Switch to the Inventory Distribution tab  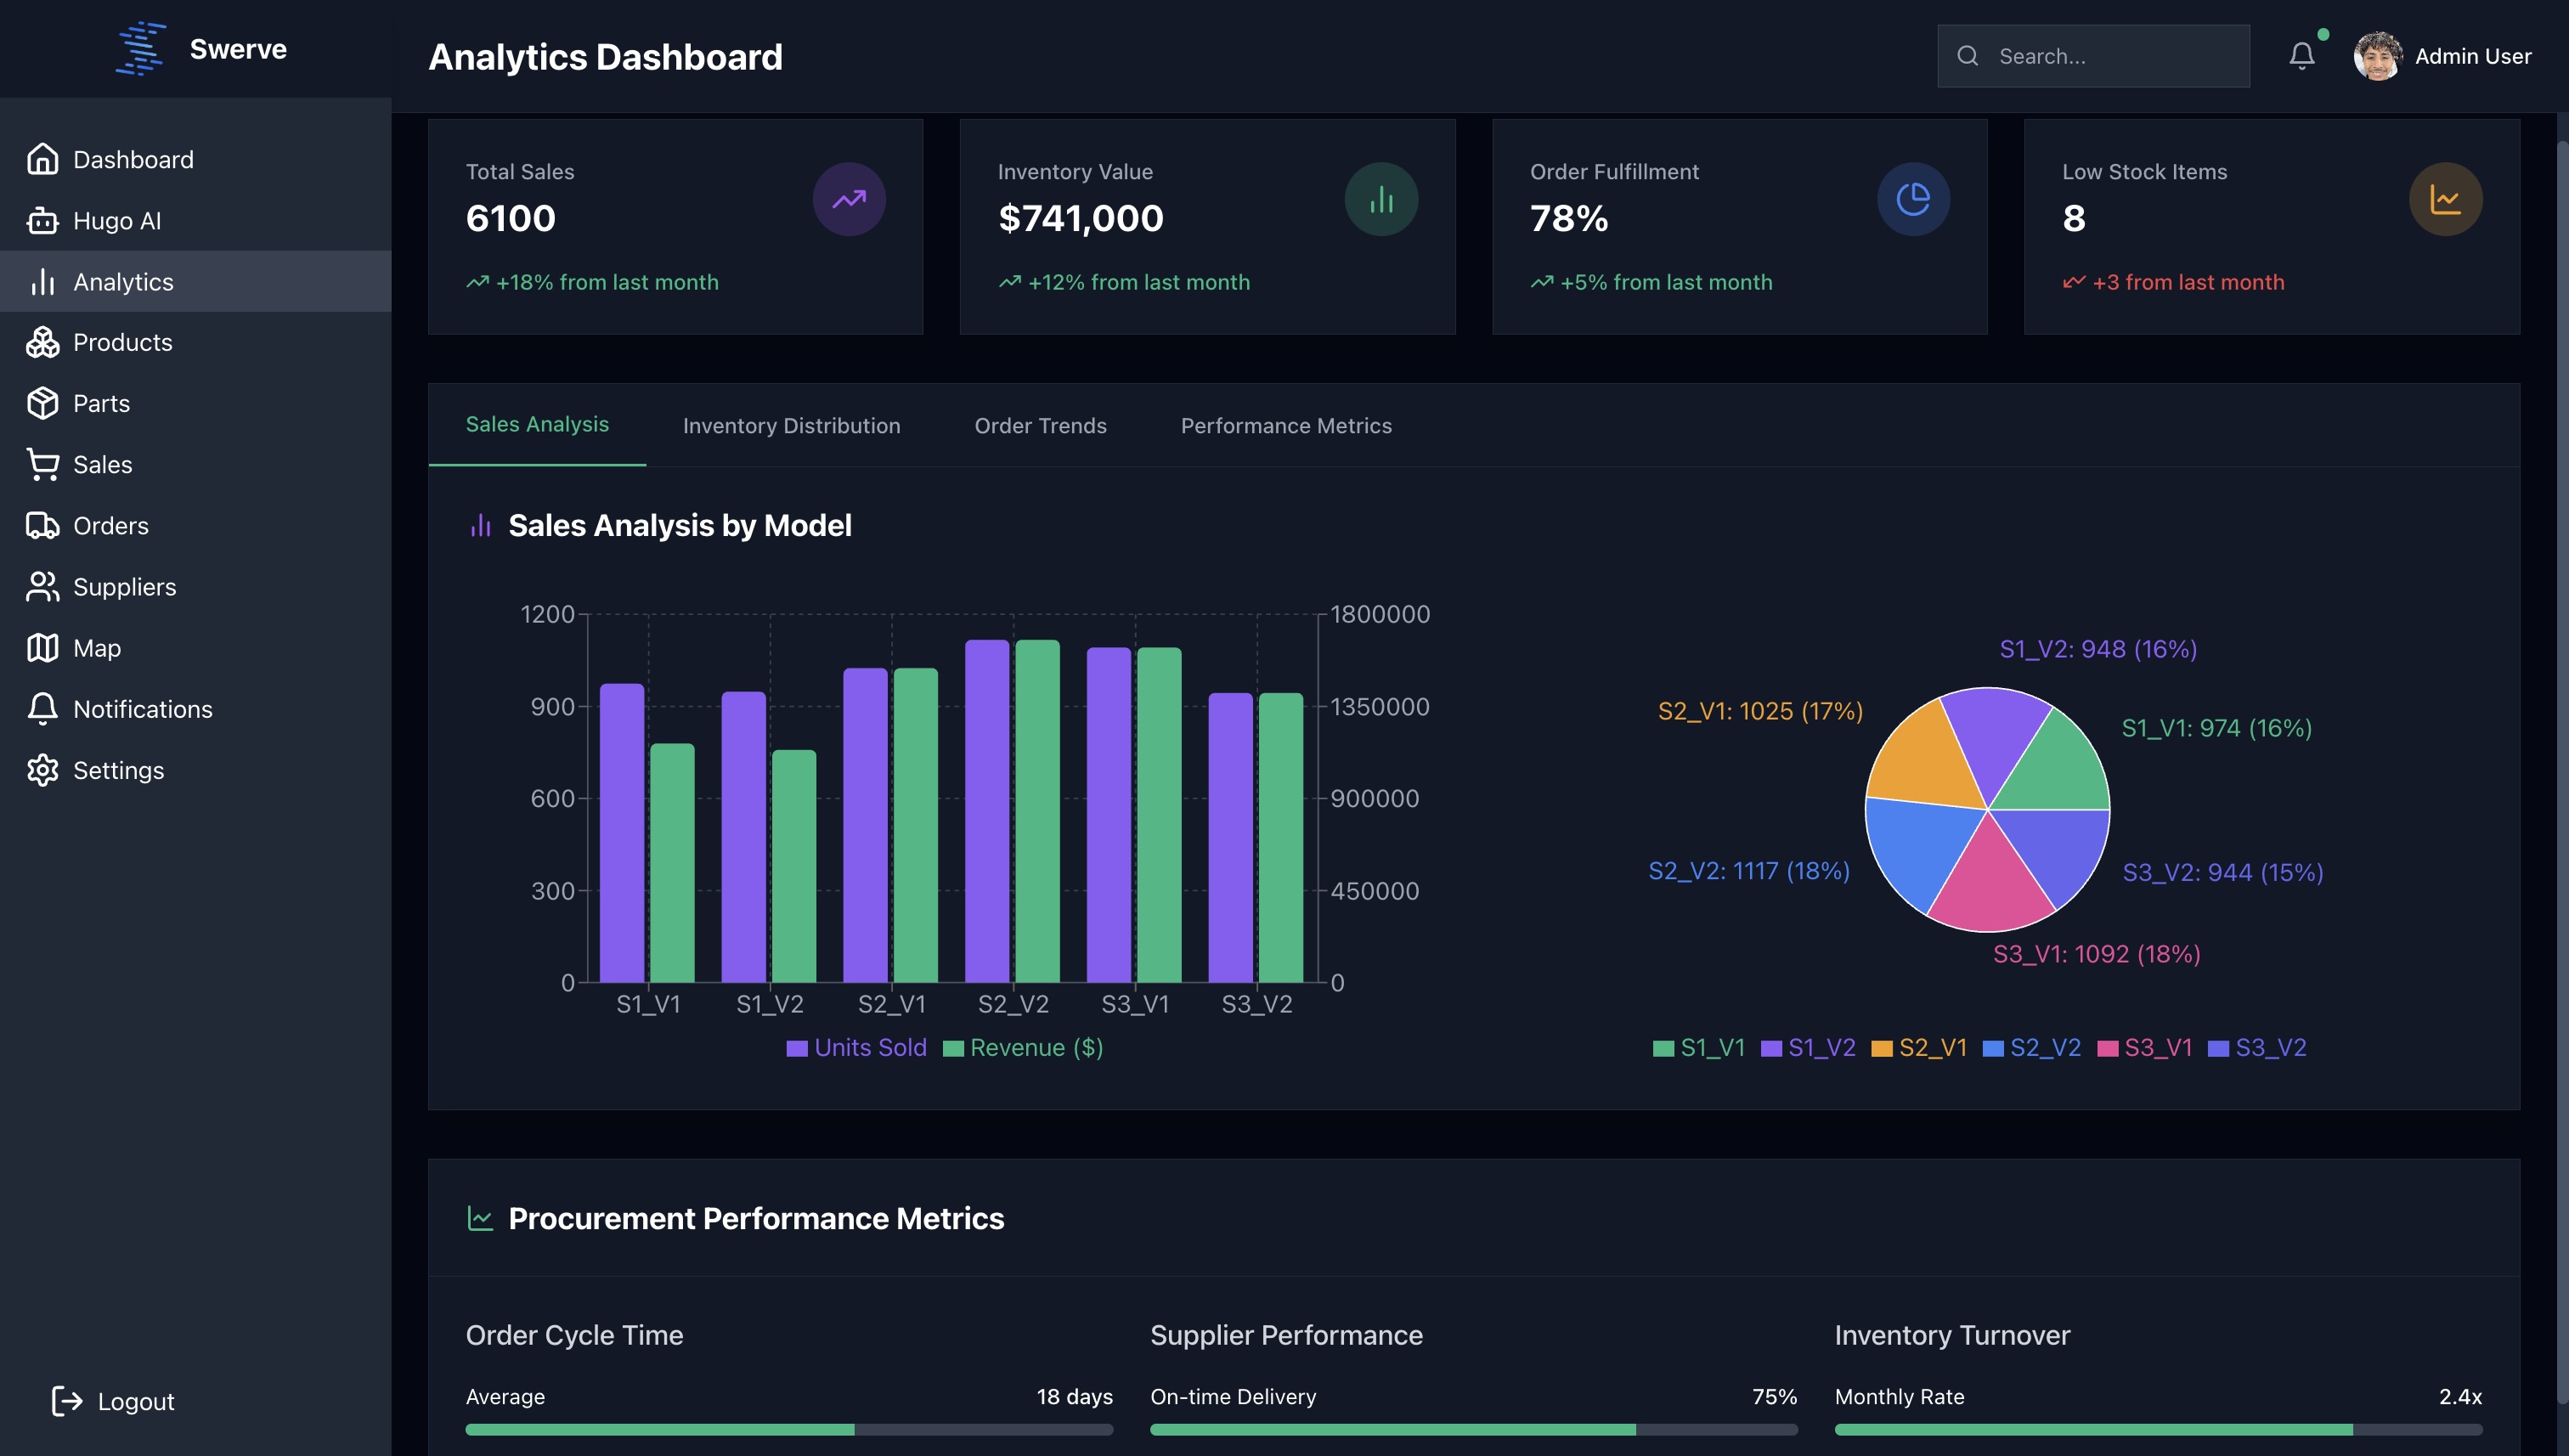791,426
